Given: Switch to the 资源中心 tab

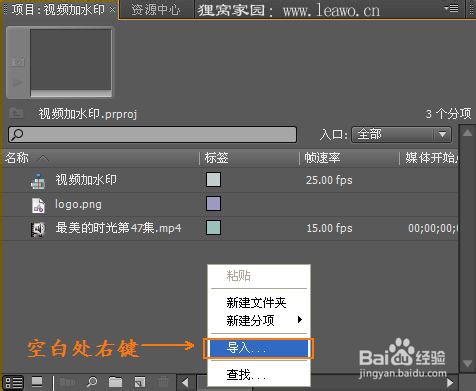Looking at the screenshot, I should coord(156,10).
